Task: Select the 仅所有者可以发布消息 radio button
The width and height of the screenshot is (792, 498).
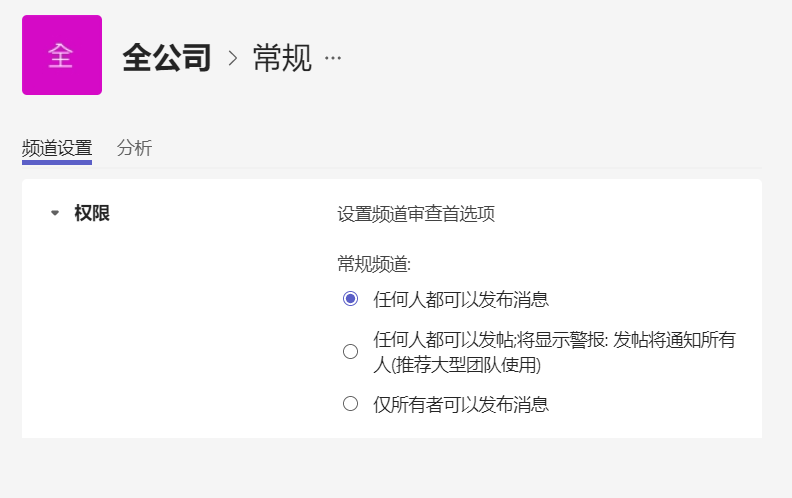Action: (x=351, y=404)
